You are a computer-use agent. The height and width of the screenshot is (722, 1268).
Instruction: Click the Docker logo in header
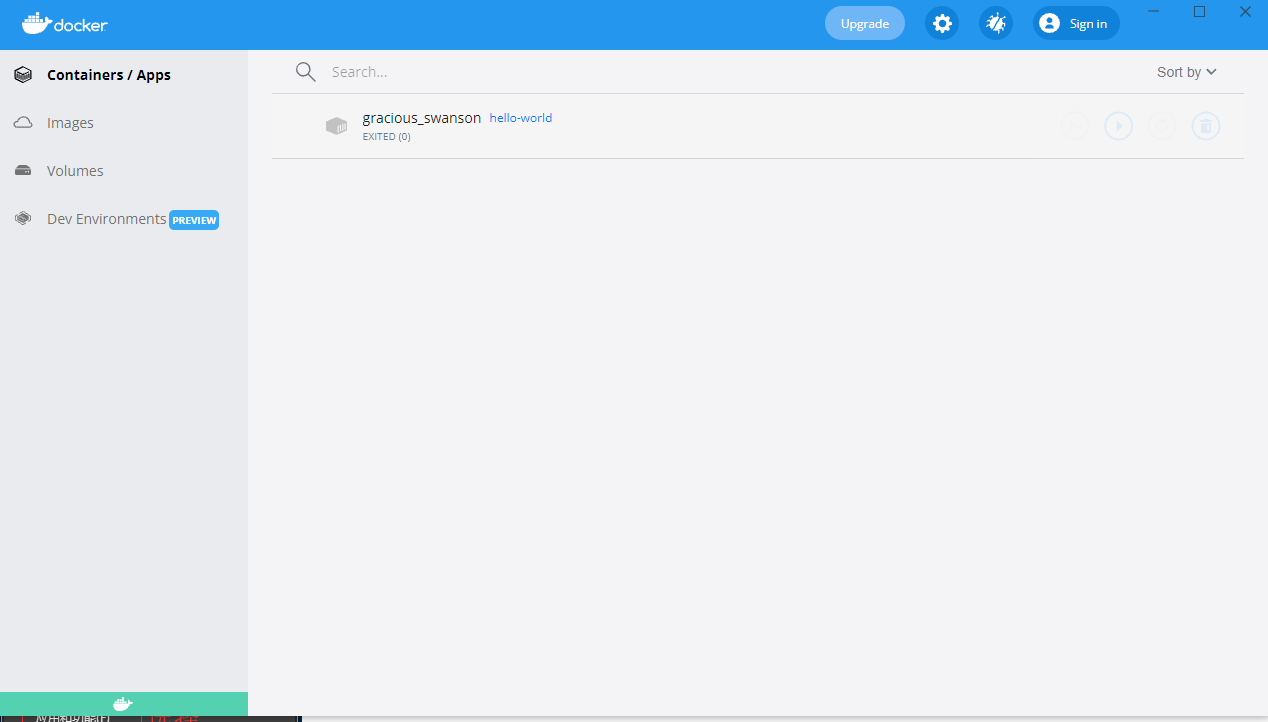[65, 23]
